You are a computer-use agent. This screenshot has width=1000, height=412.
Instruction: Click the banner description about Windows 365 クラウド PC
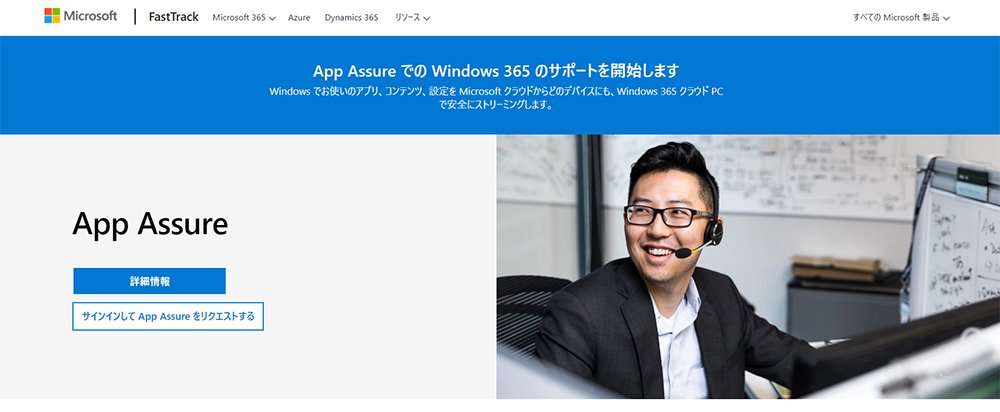point(496,98)
